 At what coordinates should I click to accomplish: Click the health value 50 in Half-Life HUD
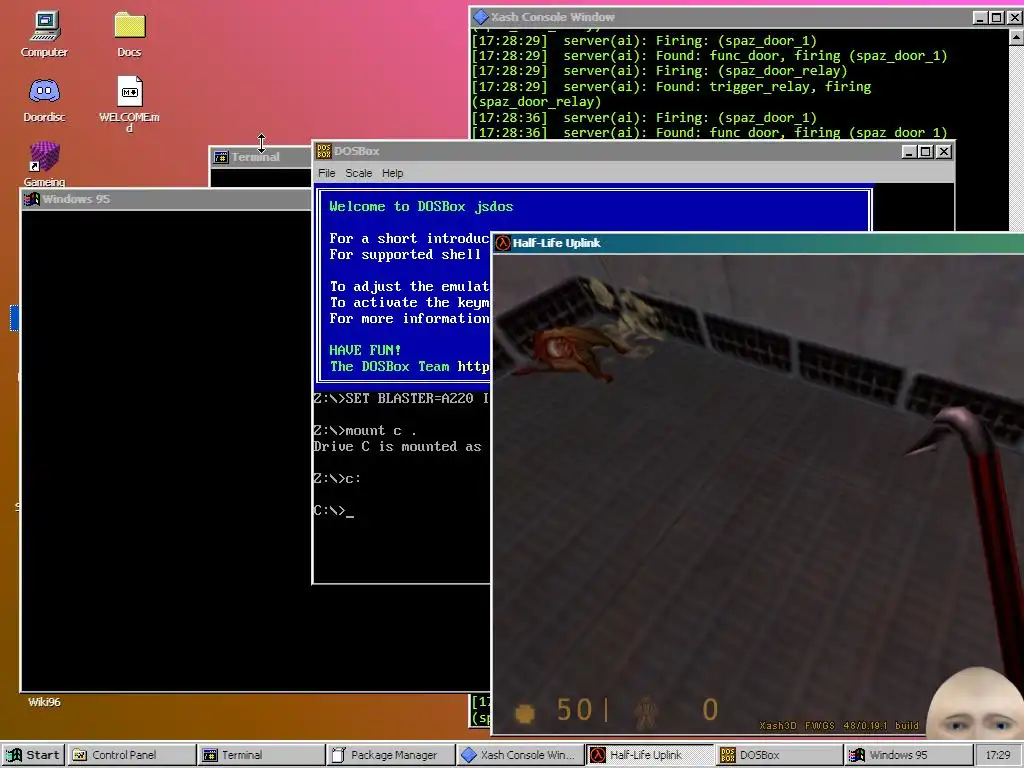(x=574, y=709)
